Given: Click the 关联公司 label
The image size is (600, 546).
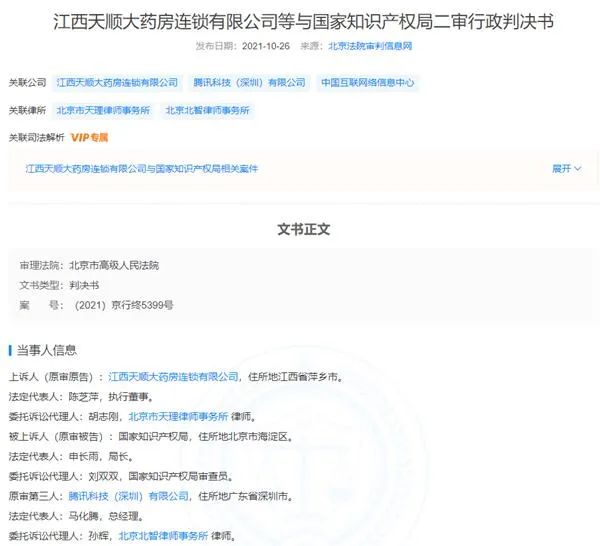Looking at the screenshot, I should 27,83.
